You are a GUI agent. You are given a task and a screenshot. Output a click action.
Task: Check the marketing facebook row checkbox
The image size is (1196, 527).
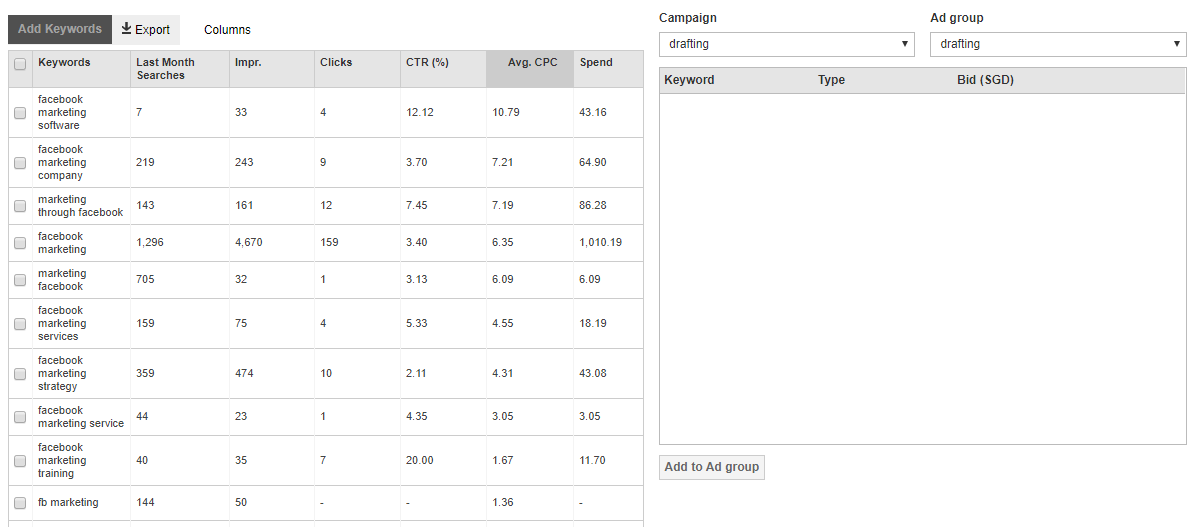point(20,280)
